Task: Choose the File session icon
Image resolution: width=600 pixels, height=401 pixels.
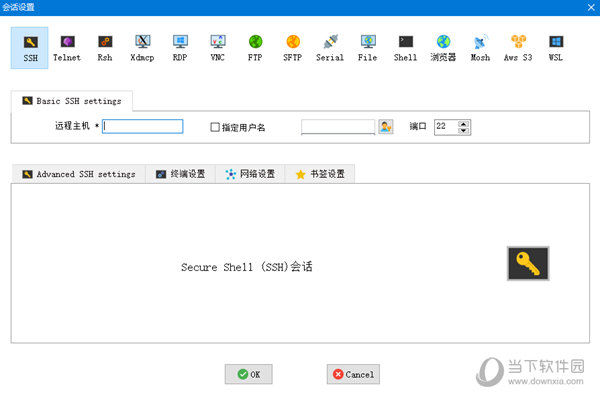Action: tap(368, 48)
